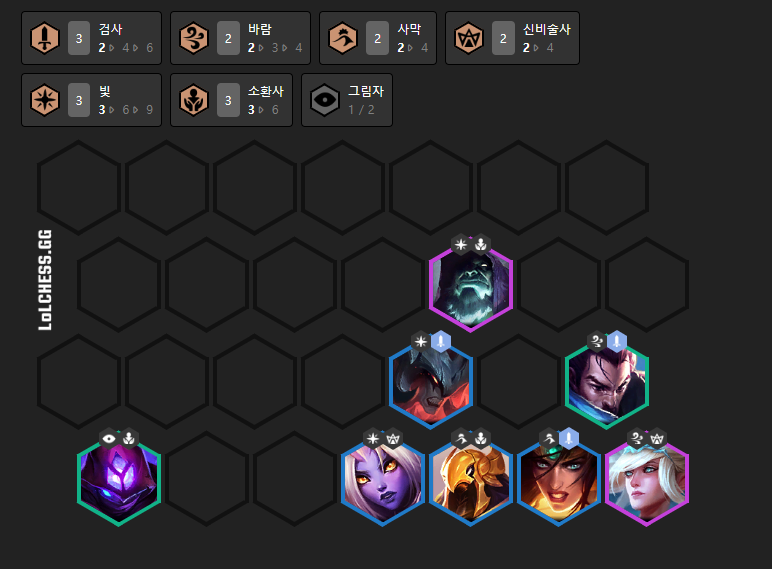Select the Malzahar champion portrait
Screen dimensions: 772x569
(x=119, y=480)
